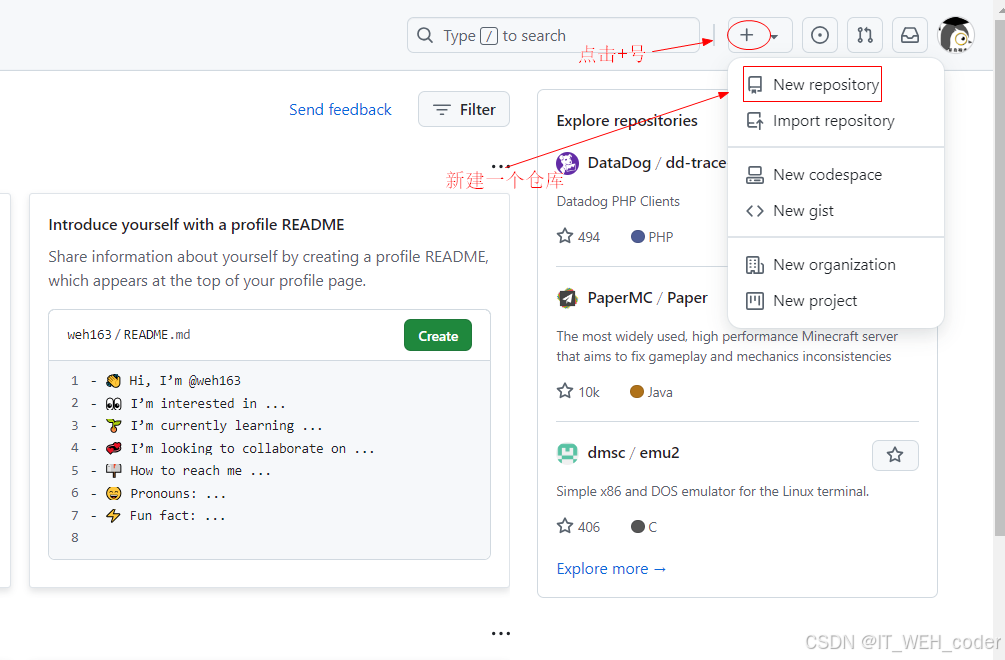This screenshot has width=1005, height=660.
Task: Click the green Create button
Action: (x=438, y=335)
